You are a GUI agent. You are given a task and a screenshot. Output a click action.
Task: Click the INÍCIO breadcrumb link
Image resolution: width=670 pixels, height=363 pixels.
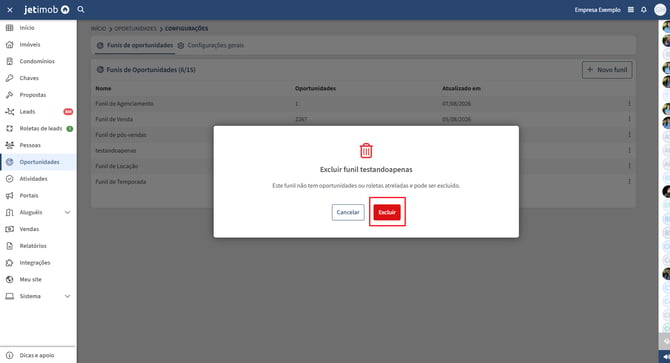coord(98,29)
